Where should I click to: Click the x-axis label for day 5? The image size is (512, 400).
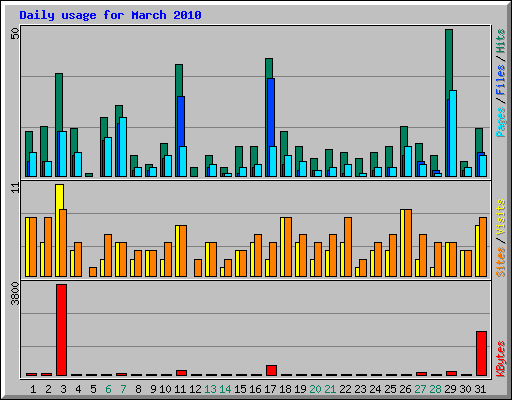93,389
